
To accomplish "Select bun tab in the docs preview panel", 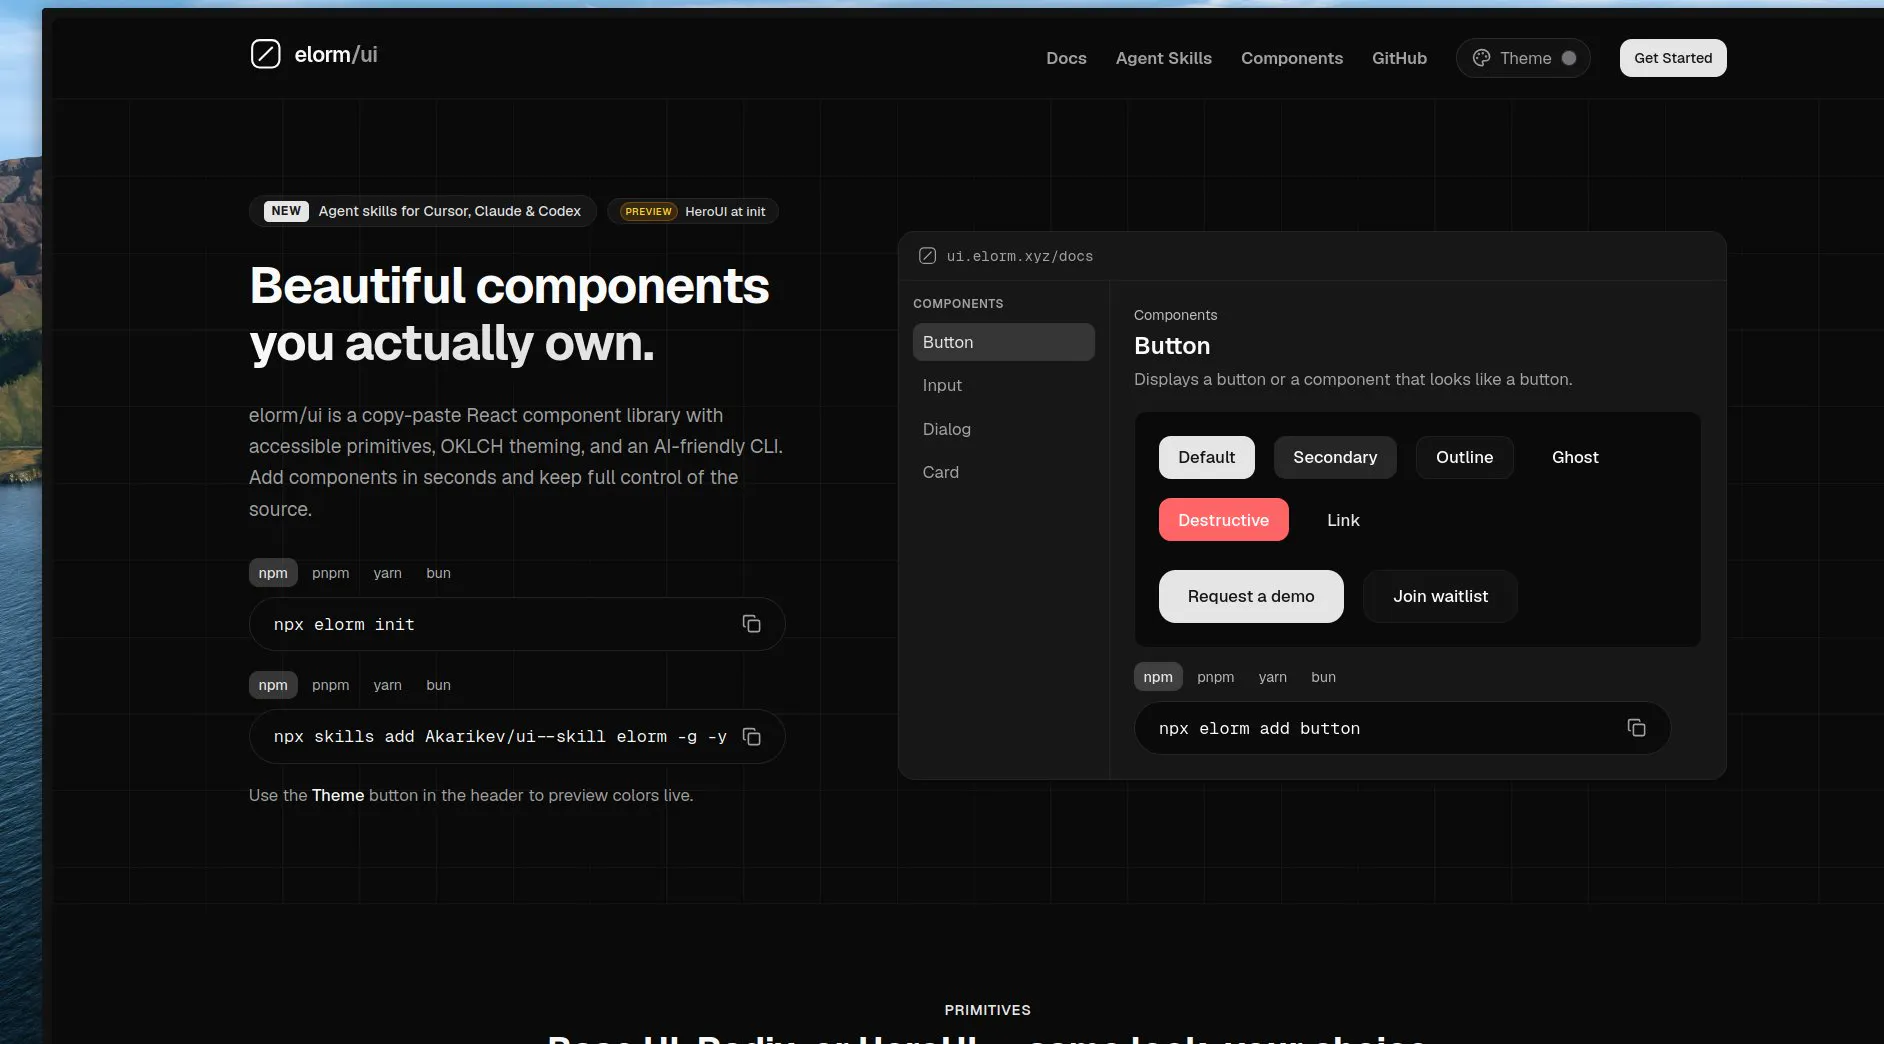I will (x=1323, y=677).
